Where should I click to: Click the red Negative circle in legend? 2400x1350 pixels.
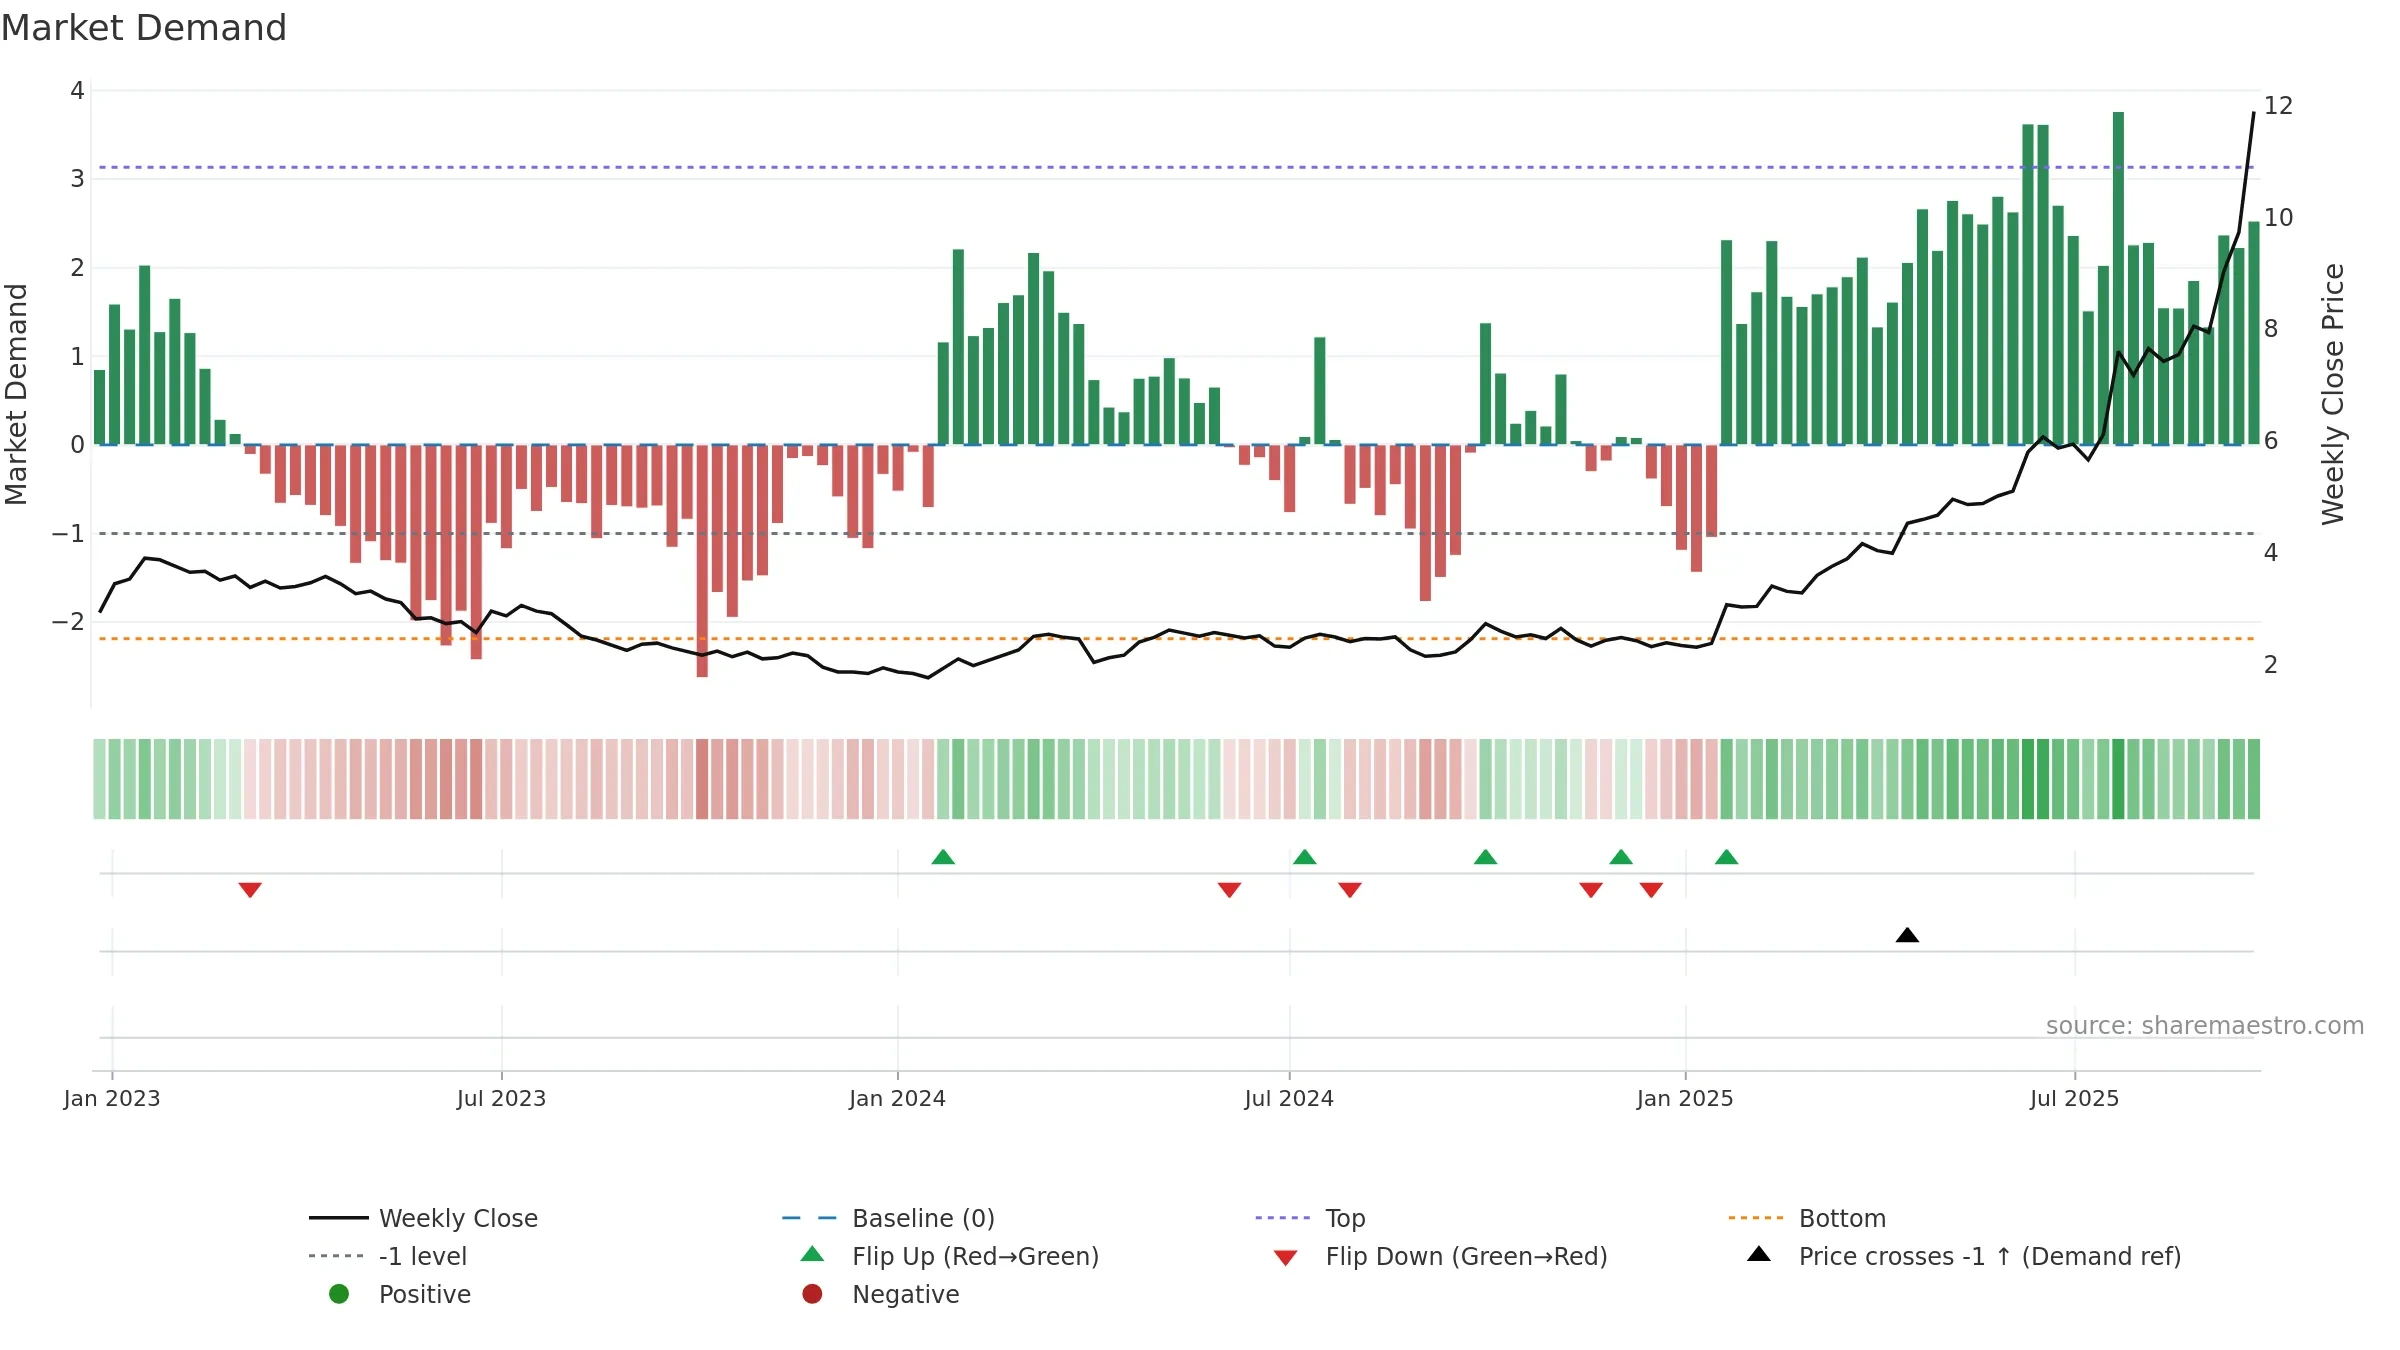click(x=812, y=1294)
